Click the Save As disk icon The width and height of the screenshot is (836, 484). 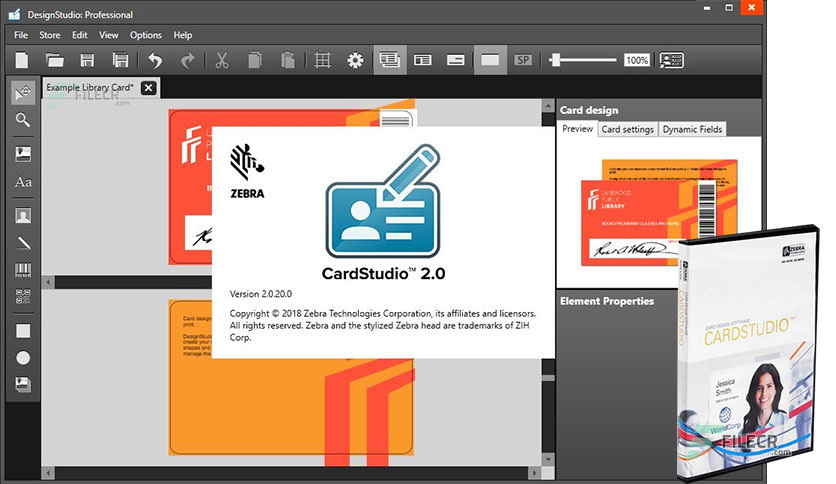(120, 60)
